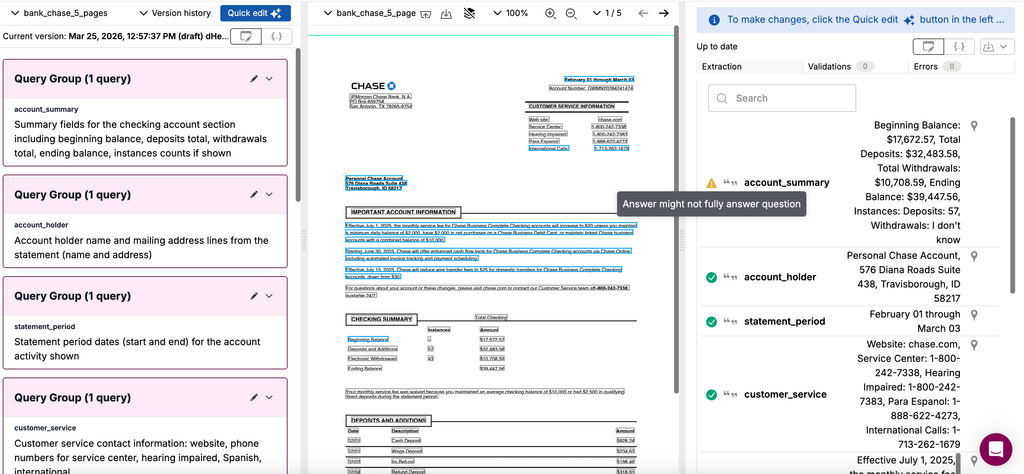Click the left panel vertical scrollbar

pos(298,124)
